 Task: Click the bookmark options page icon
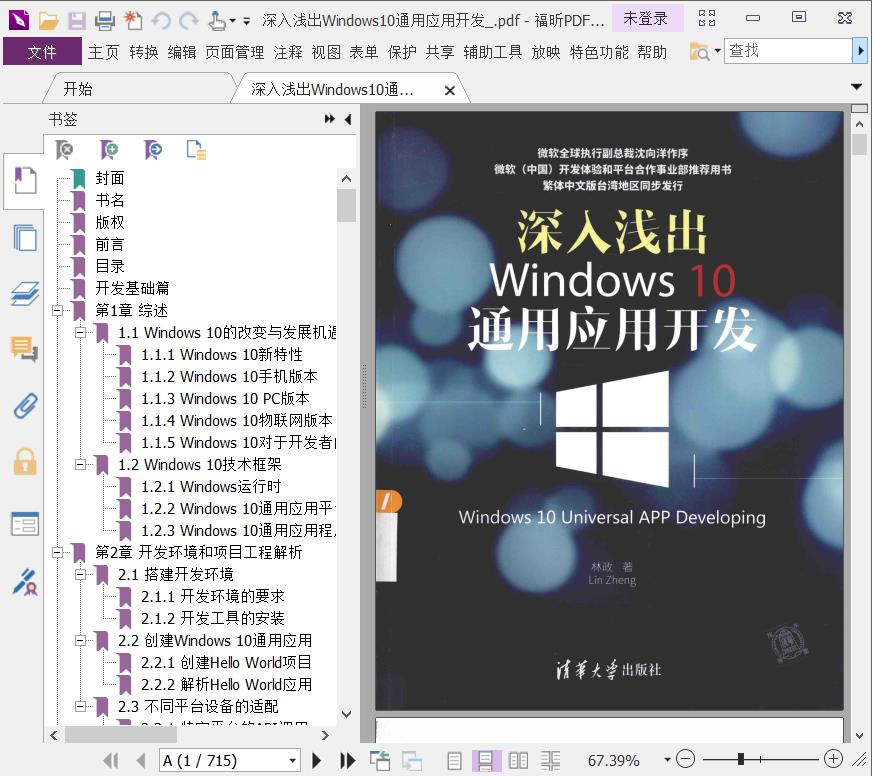(196, 150)
